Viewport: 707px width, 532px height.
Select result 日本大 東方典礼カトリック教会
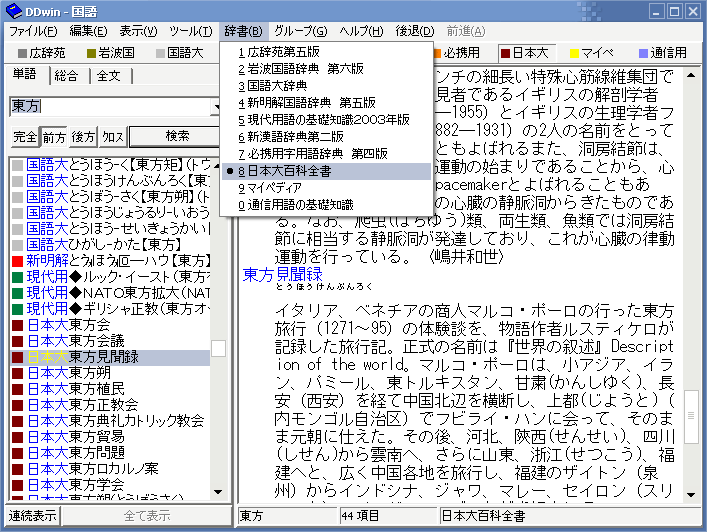(110, 421)
